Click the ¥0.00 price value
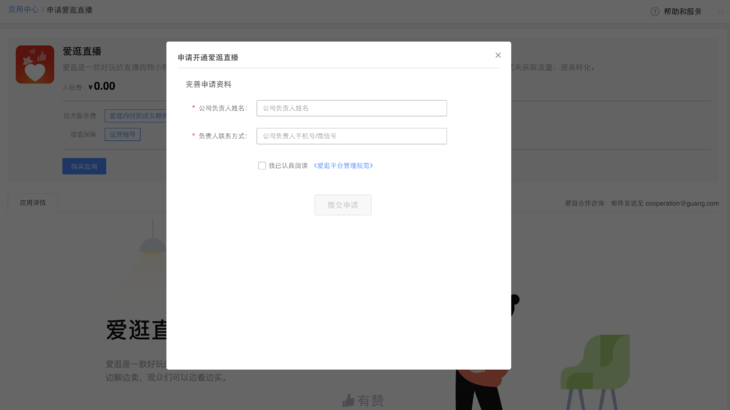Viewport: 730px width, 410px height. [x=101, y=86]
